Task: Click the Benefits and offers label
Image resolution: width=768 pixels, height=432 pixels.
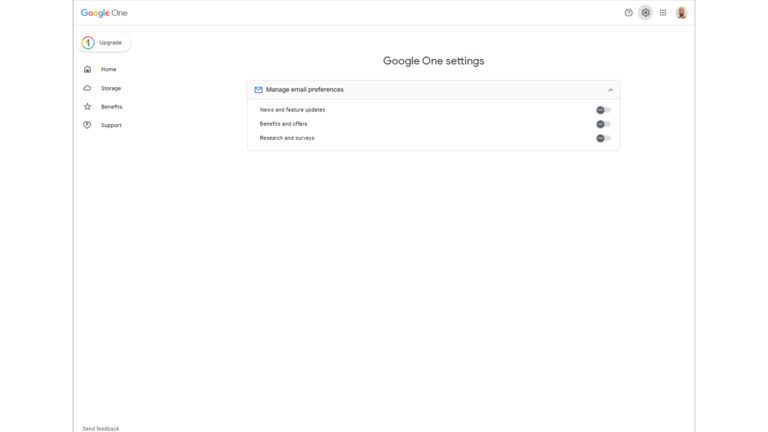Action: coord(284,124)
